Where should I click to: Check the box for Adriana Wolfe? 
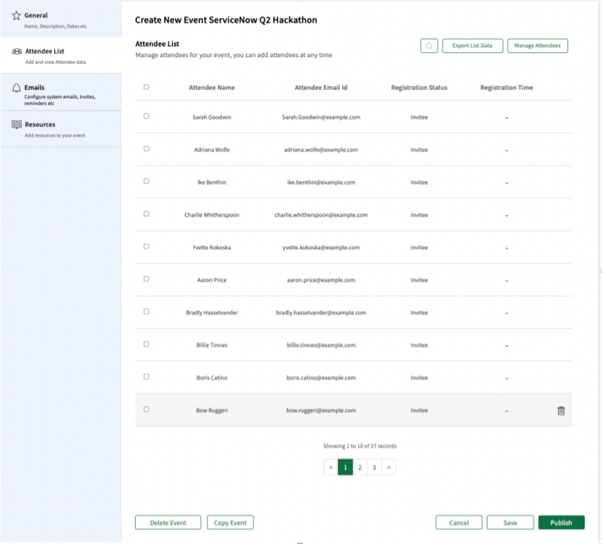click(146, 149)
